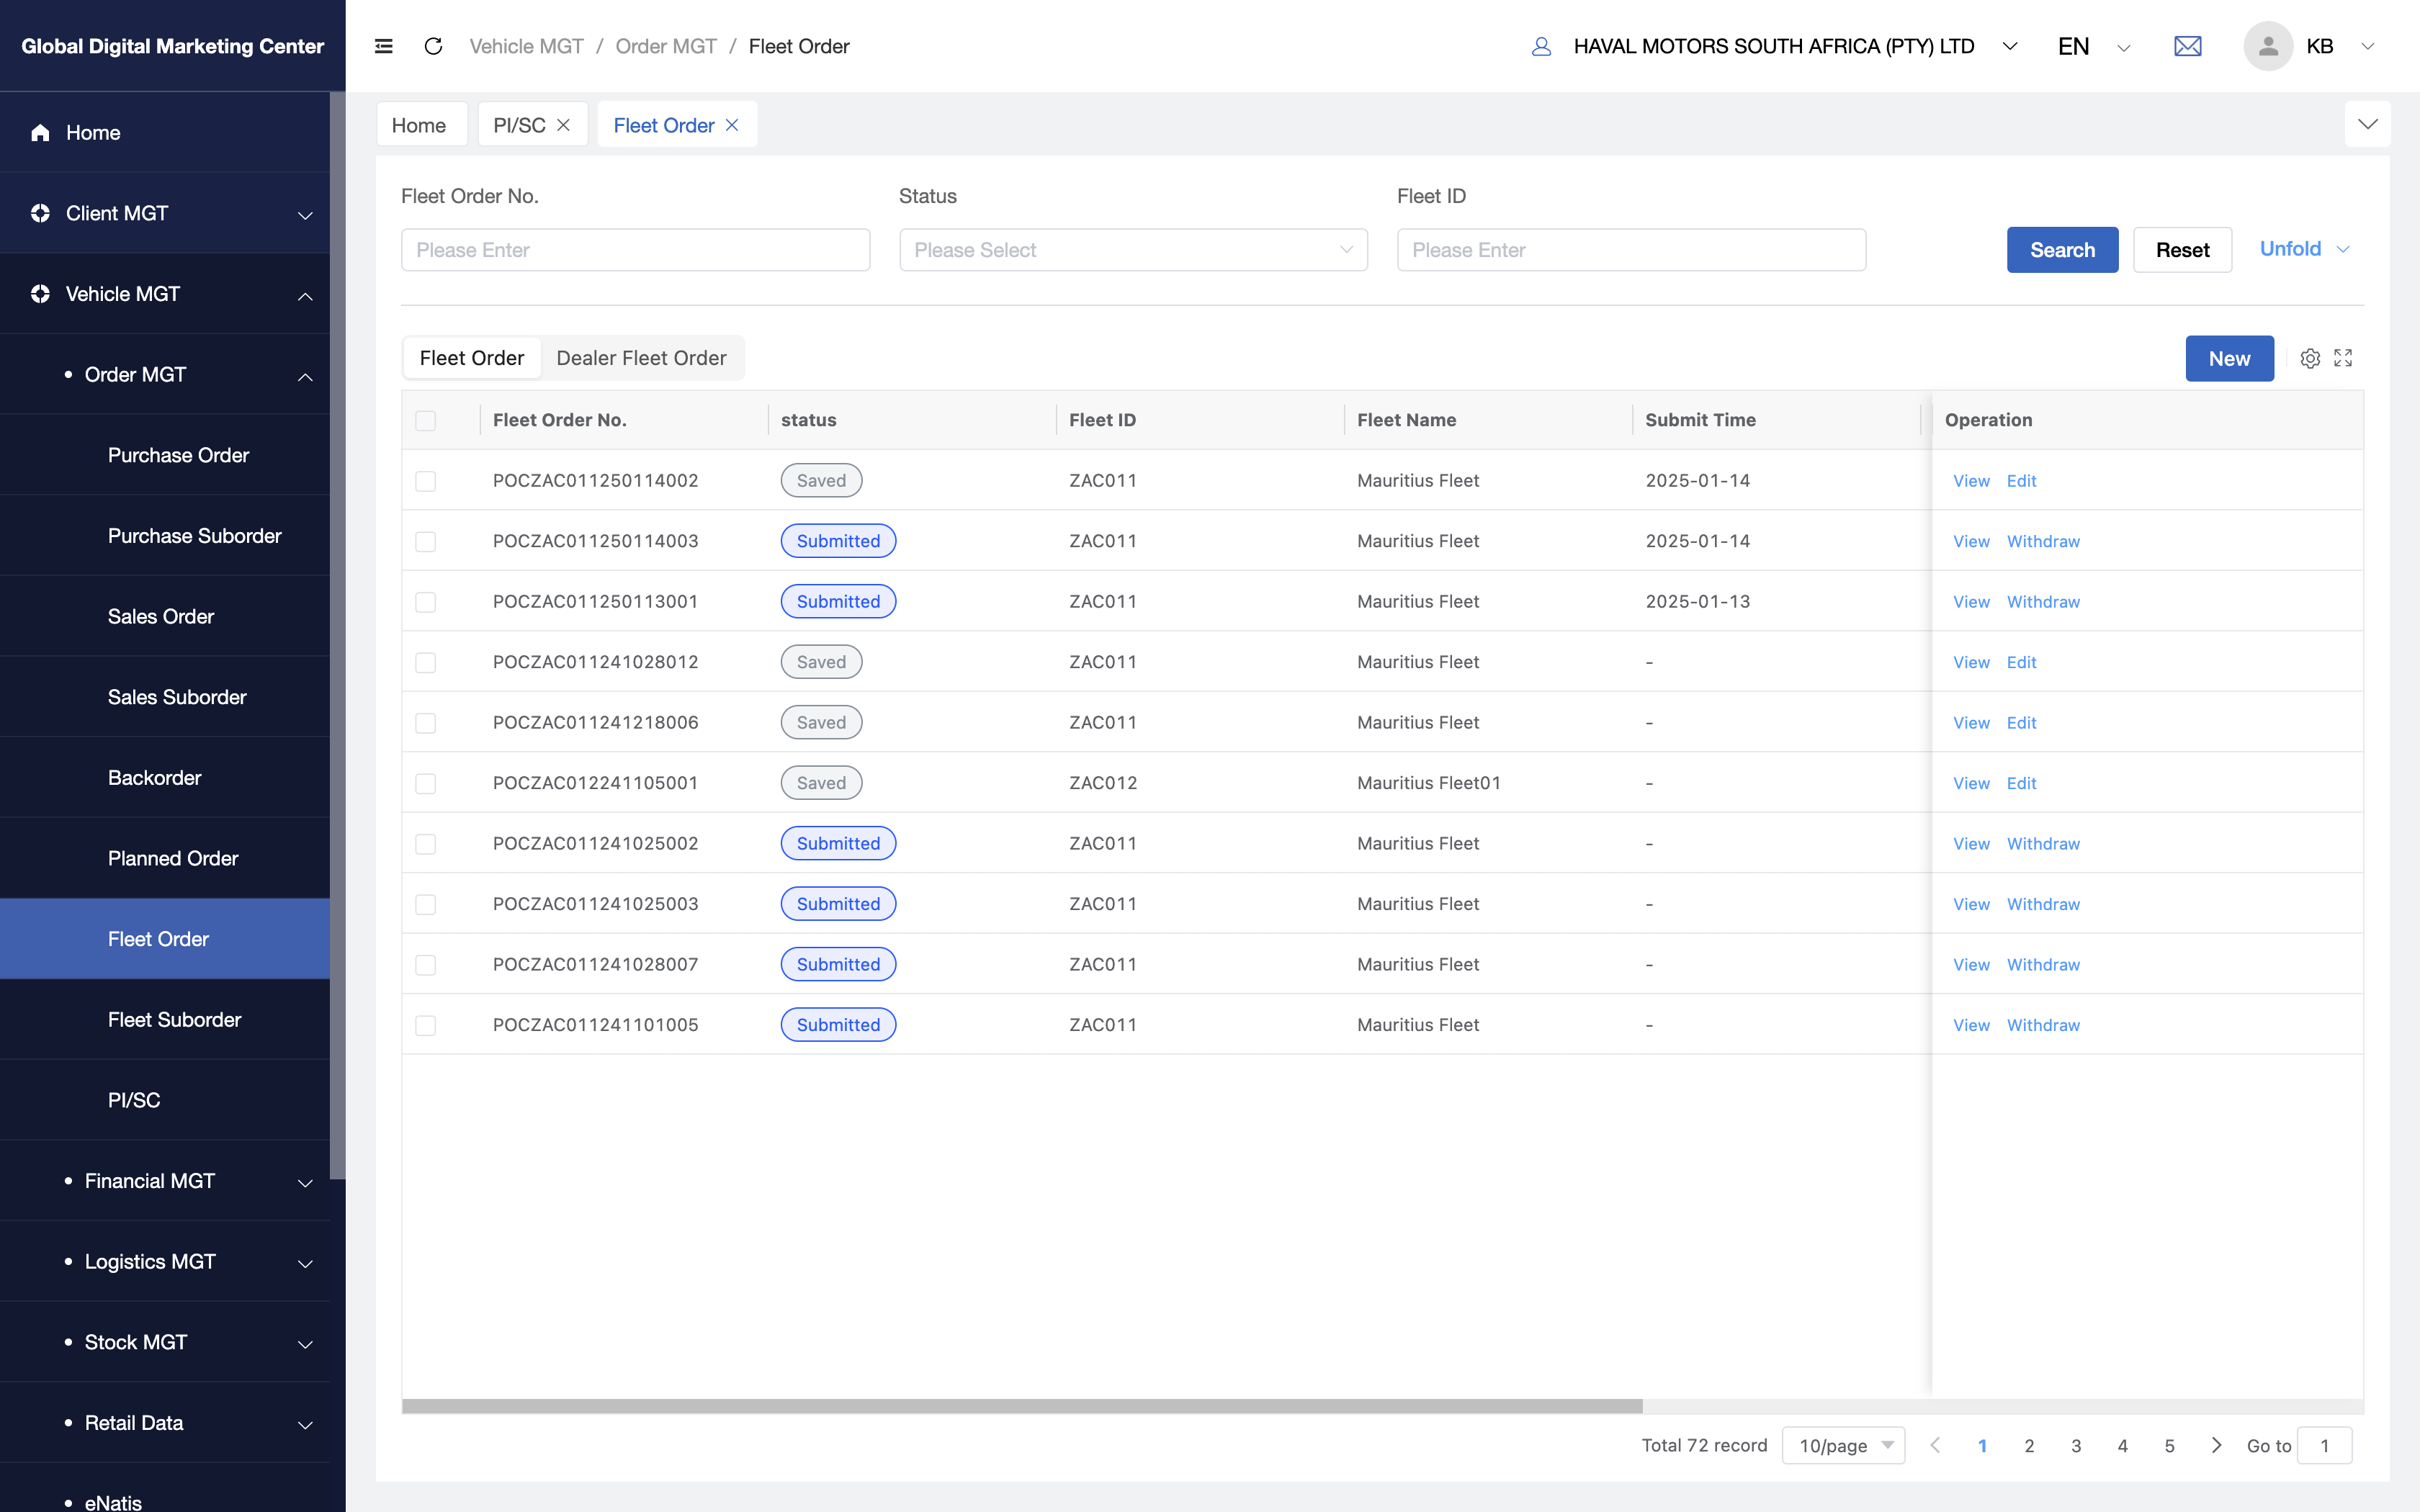The width and height of the screenshot is (2420, 1512).
Task: Go to page 5
Action: (2169, 1445)
